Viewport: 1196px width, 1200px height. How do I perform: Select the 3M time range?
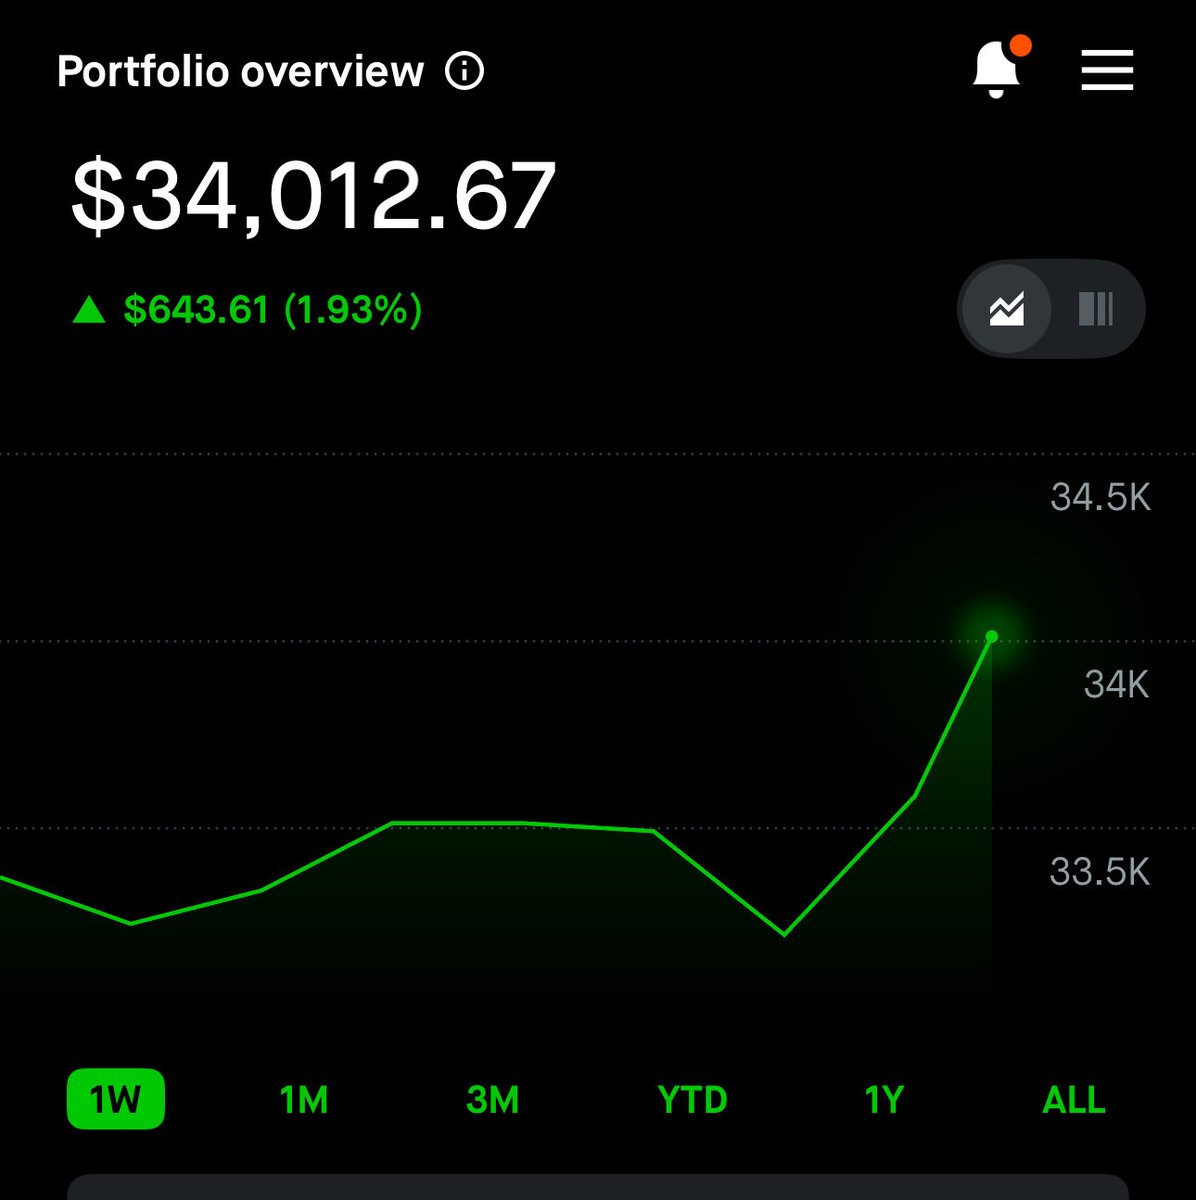point(493,1100)
